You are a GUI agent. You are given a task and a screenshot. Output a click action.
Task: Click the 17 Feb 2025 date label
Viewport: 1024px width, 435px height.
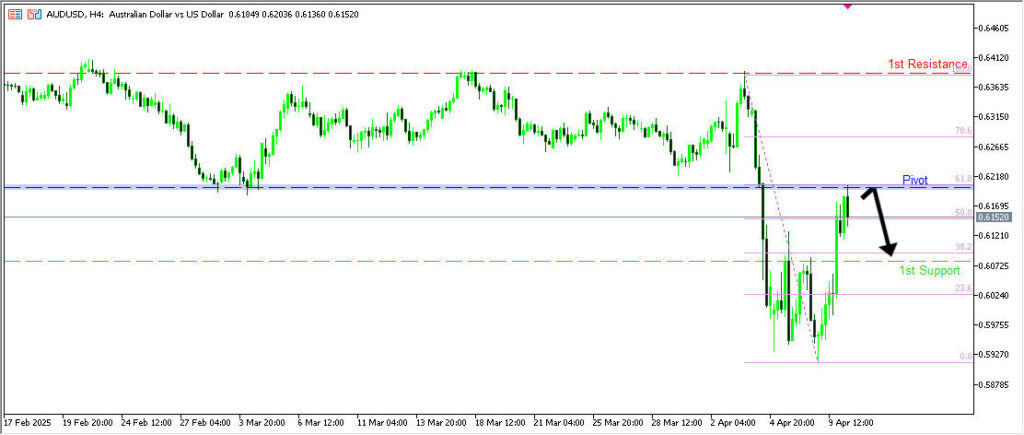28,422
